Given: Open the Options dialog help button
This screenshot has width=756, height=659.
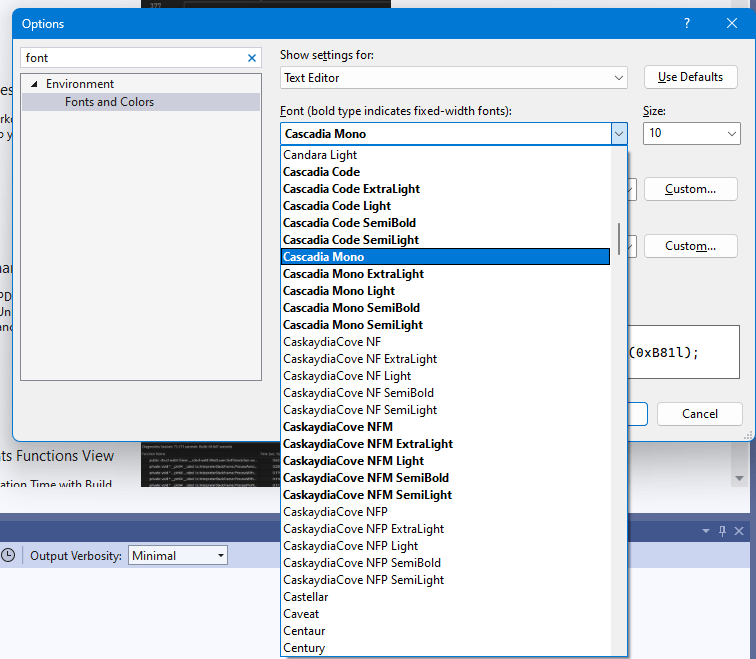Looking at the screenshot, I should coord(687,23).
